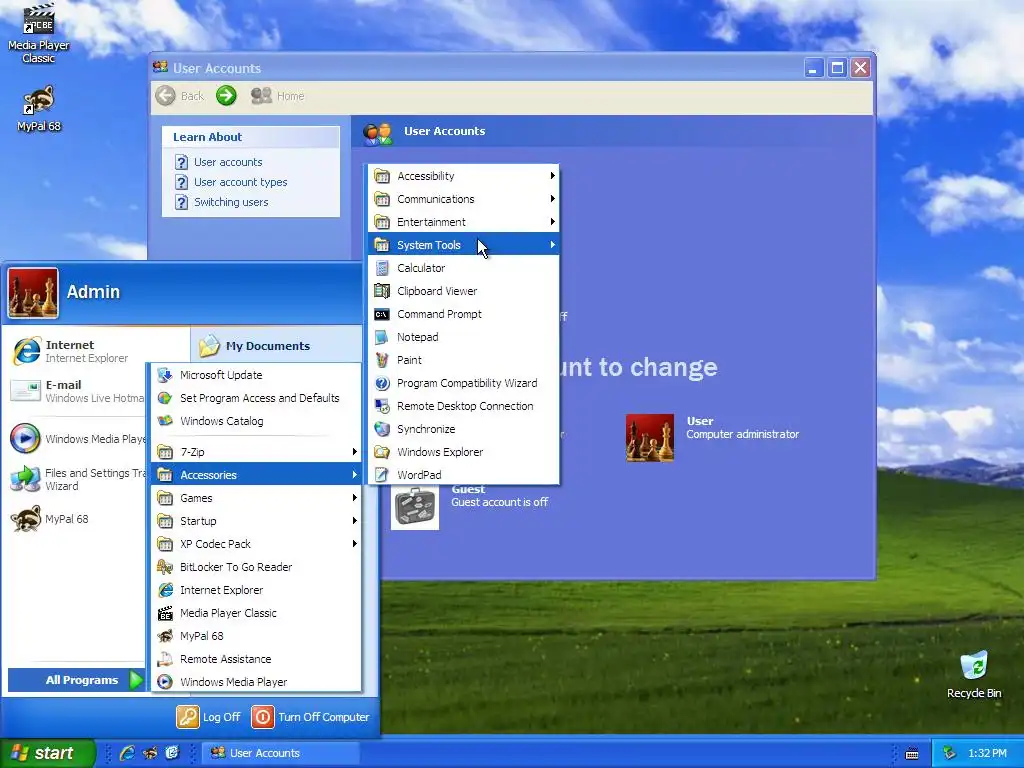Image resolution: width=1024 pixels, height=768 pixels.
Task: Open Windows Media Player in recent programs list
Action: (x=77, y=438)
